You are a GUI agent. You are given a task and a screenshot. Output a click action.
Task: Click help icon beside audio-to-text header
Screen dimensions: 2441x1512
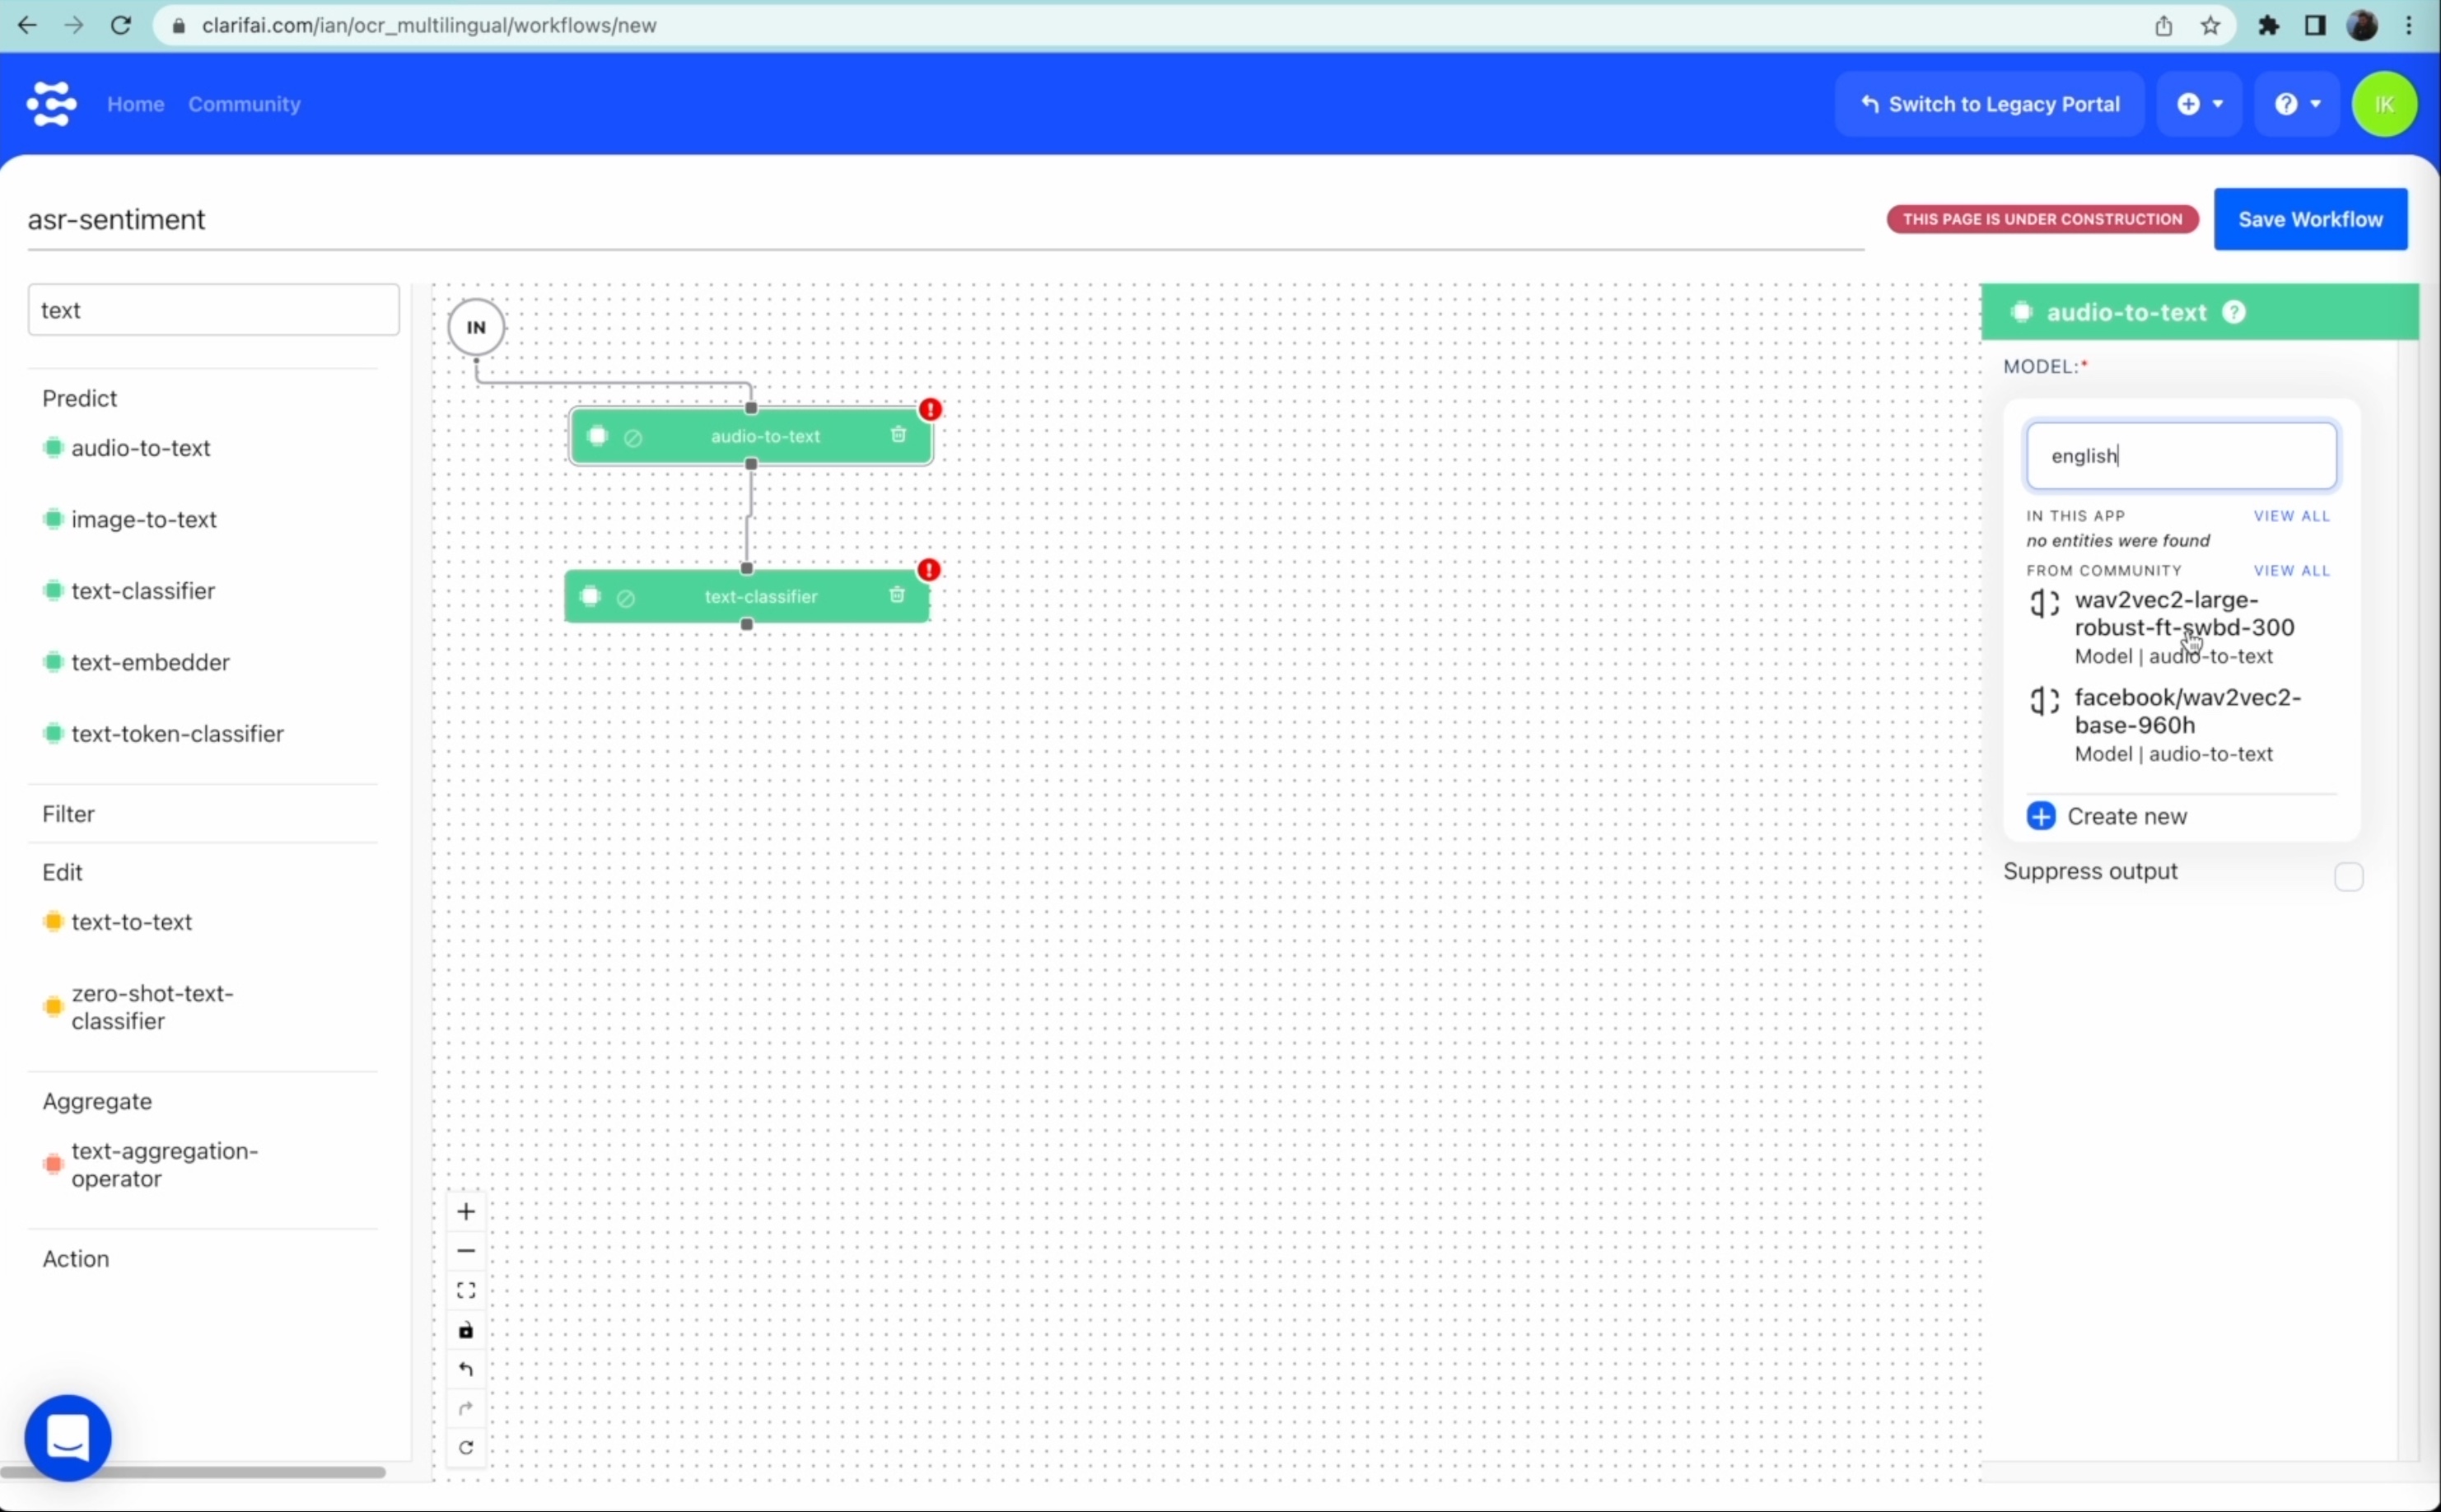(2233, 313)
